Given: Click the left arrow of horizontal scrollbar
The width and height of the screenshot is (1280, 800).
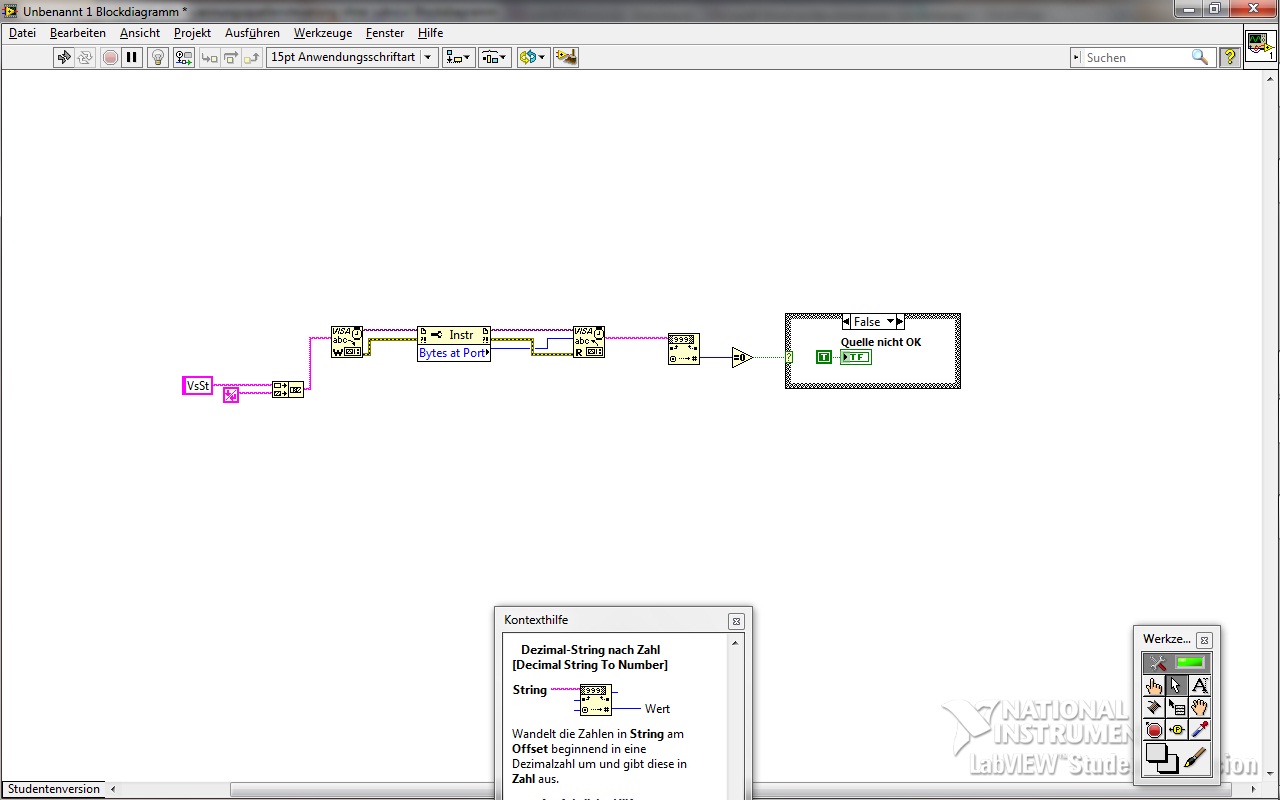Looking at the screenshot, I should pos(111,789).
